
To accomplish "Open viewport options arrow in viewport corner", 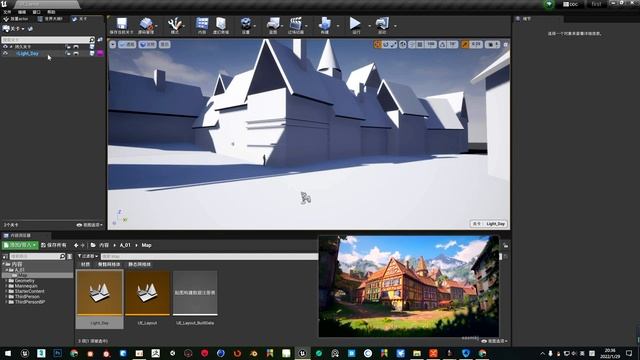I will coord(113,44).
